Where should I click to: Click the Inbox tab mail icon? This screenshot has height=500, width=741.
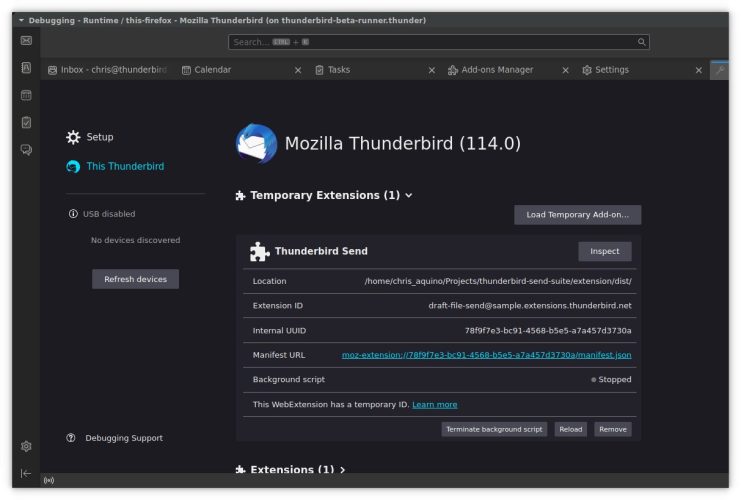coord(52,70)
